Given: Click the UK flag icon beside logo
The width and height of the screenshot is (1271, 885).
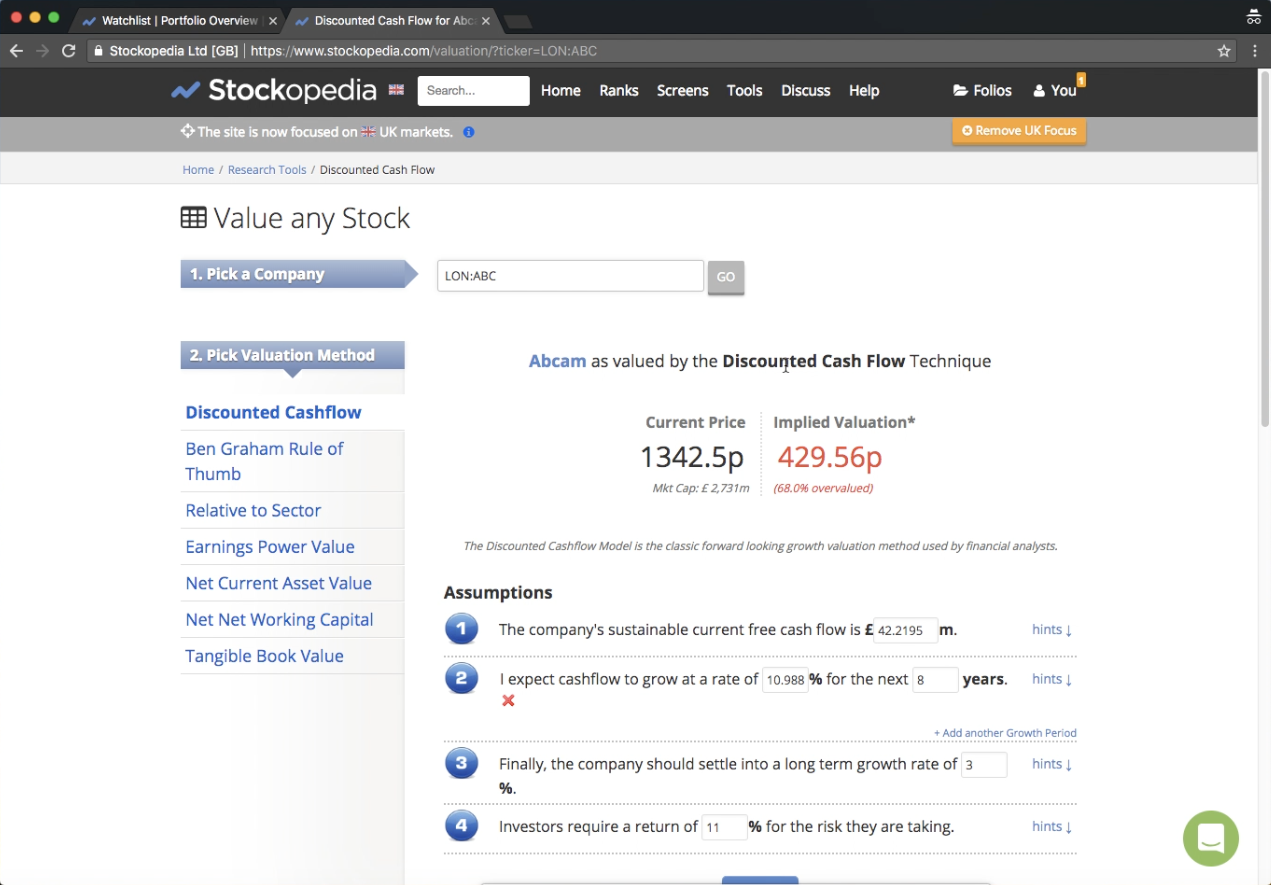Looking at the screenshot, I should (x=396, y=90).
